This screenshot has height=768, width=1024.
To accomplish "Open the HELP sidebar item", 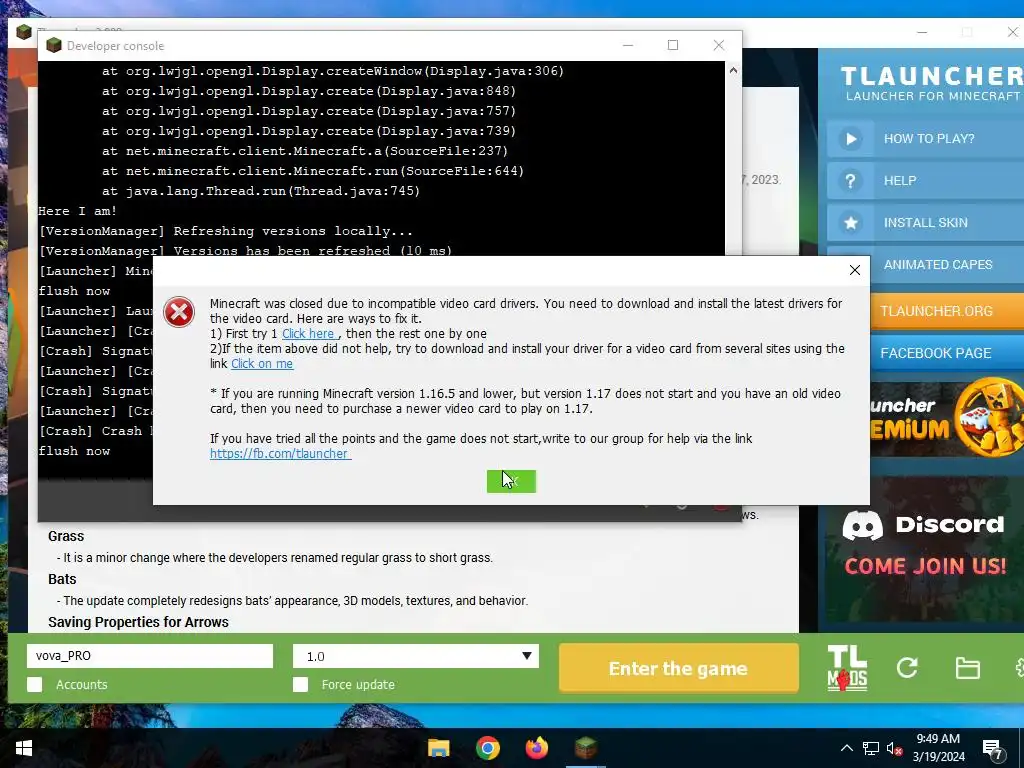I will [x=925, y=181].
